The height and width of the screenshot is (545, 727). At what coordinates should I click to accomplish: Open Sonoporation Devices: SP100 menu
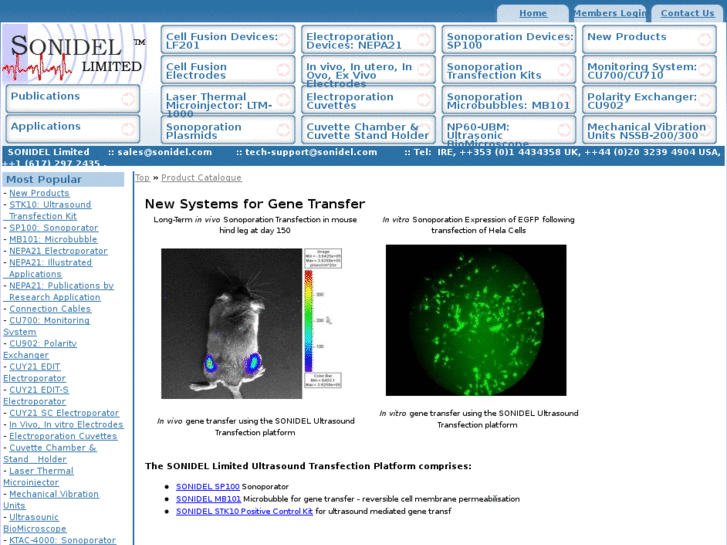509,39
